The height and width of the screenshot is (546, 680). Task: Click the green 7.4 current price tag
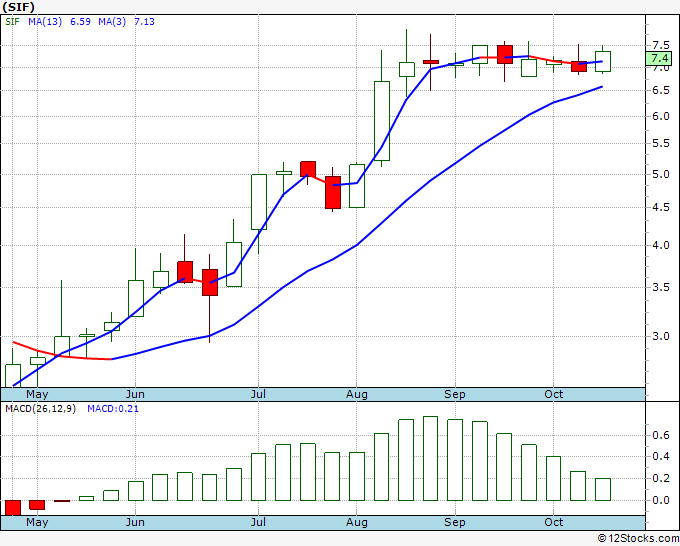[x=660, y=58]
